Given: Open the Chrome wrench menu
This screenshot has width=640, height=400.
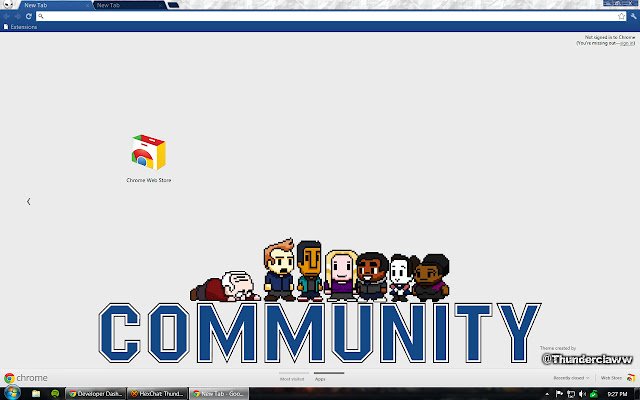Looking at the screenshot, I should [633, 16].
